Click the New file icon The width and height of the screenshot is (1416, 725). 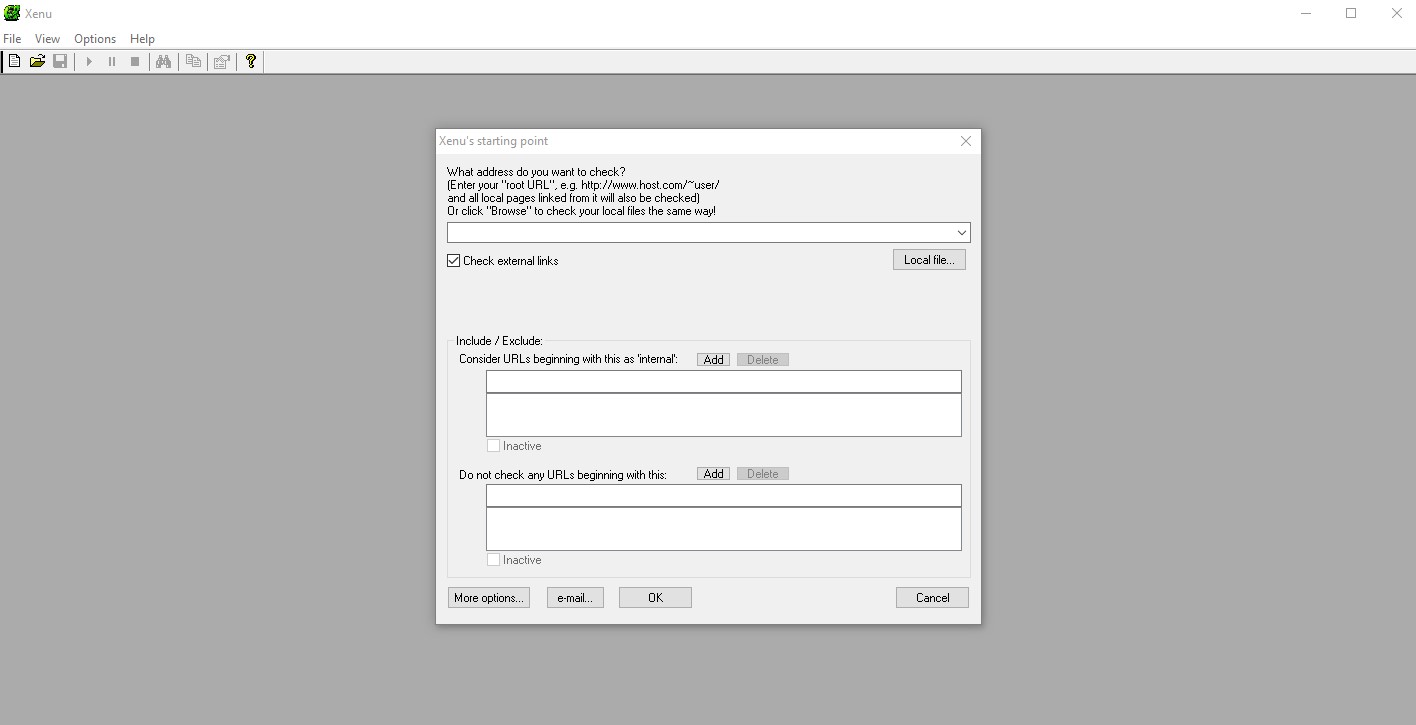tap(14, 60)
